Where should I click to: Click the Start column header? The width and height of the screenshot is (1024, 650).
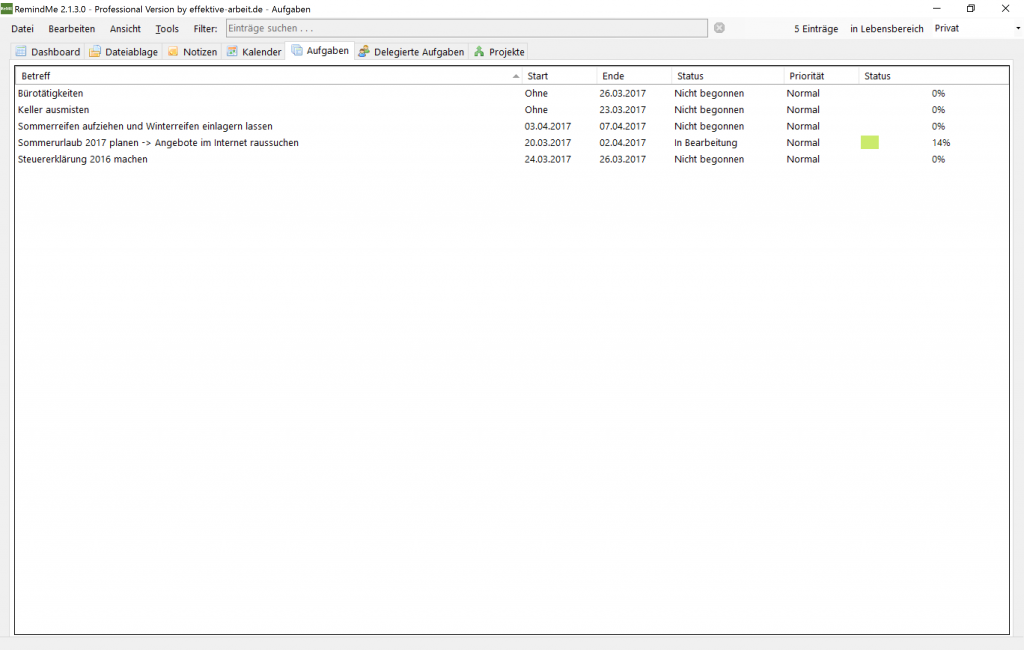[x=559, y=76]
